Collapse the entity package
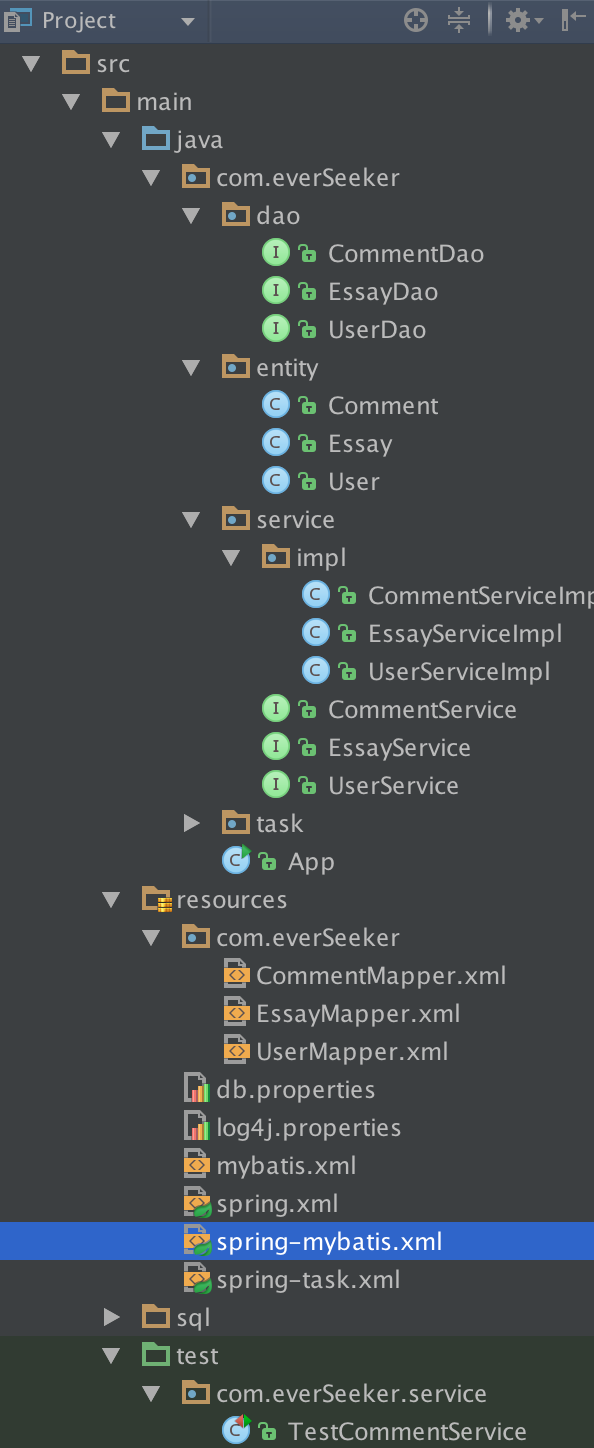594x1448 pixels. tap(191, 368)
